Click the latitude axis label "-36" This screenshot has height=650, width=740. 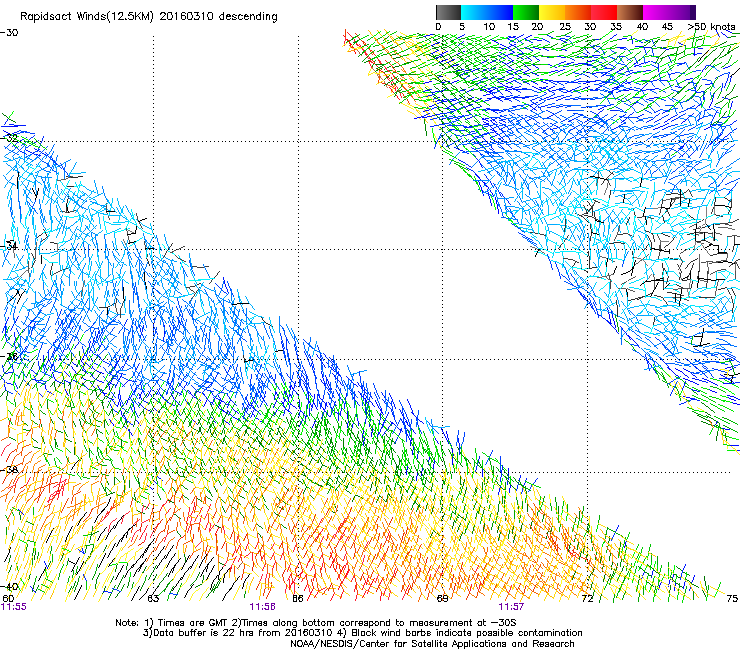9,356
